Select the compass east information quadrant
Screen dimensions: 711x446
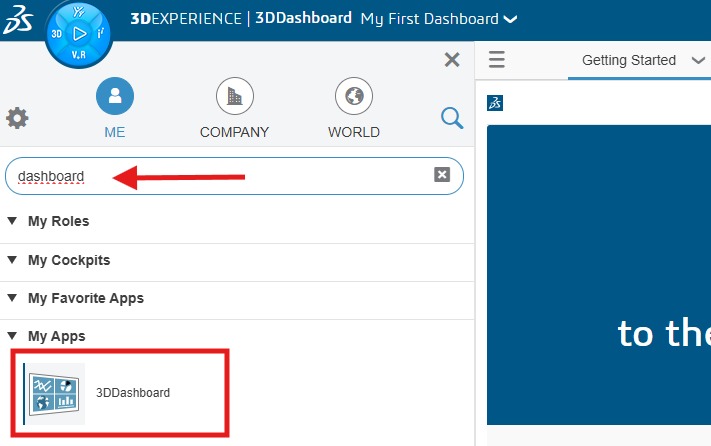coord(101,34)
